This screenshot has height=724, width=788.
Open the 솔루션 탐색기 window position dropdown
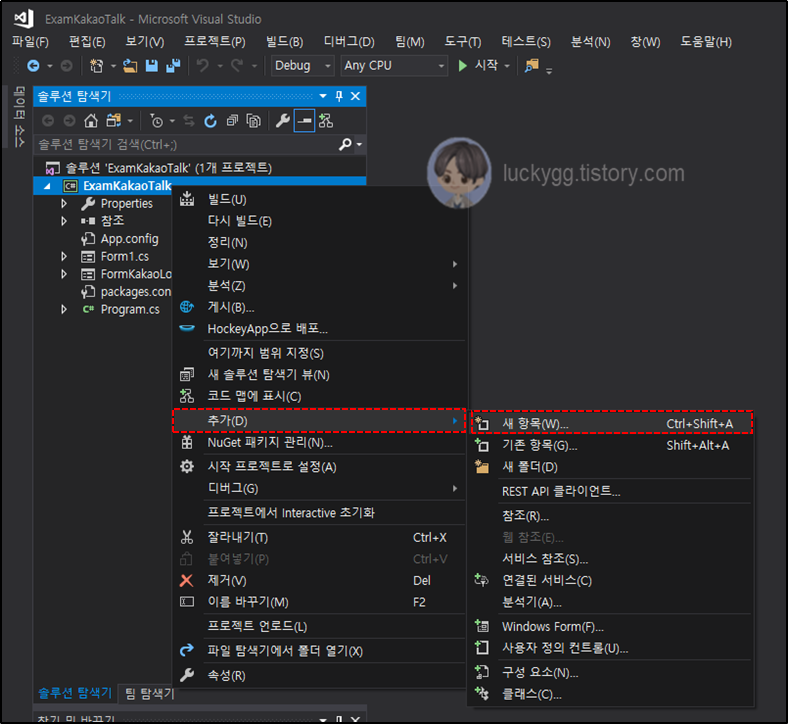323,96
